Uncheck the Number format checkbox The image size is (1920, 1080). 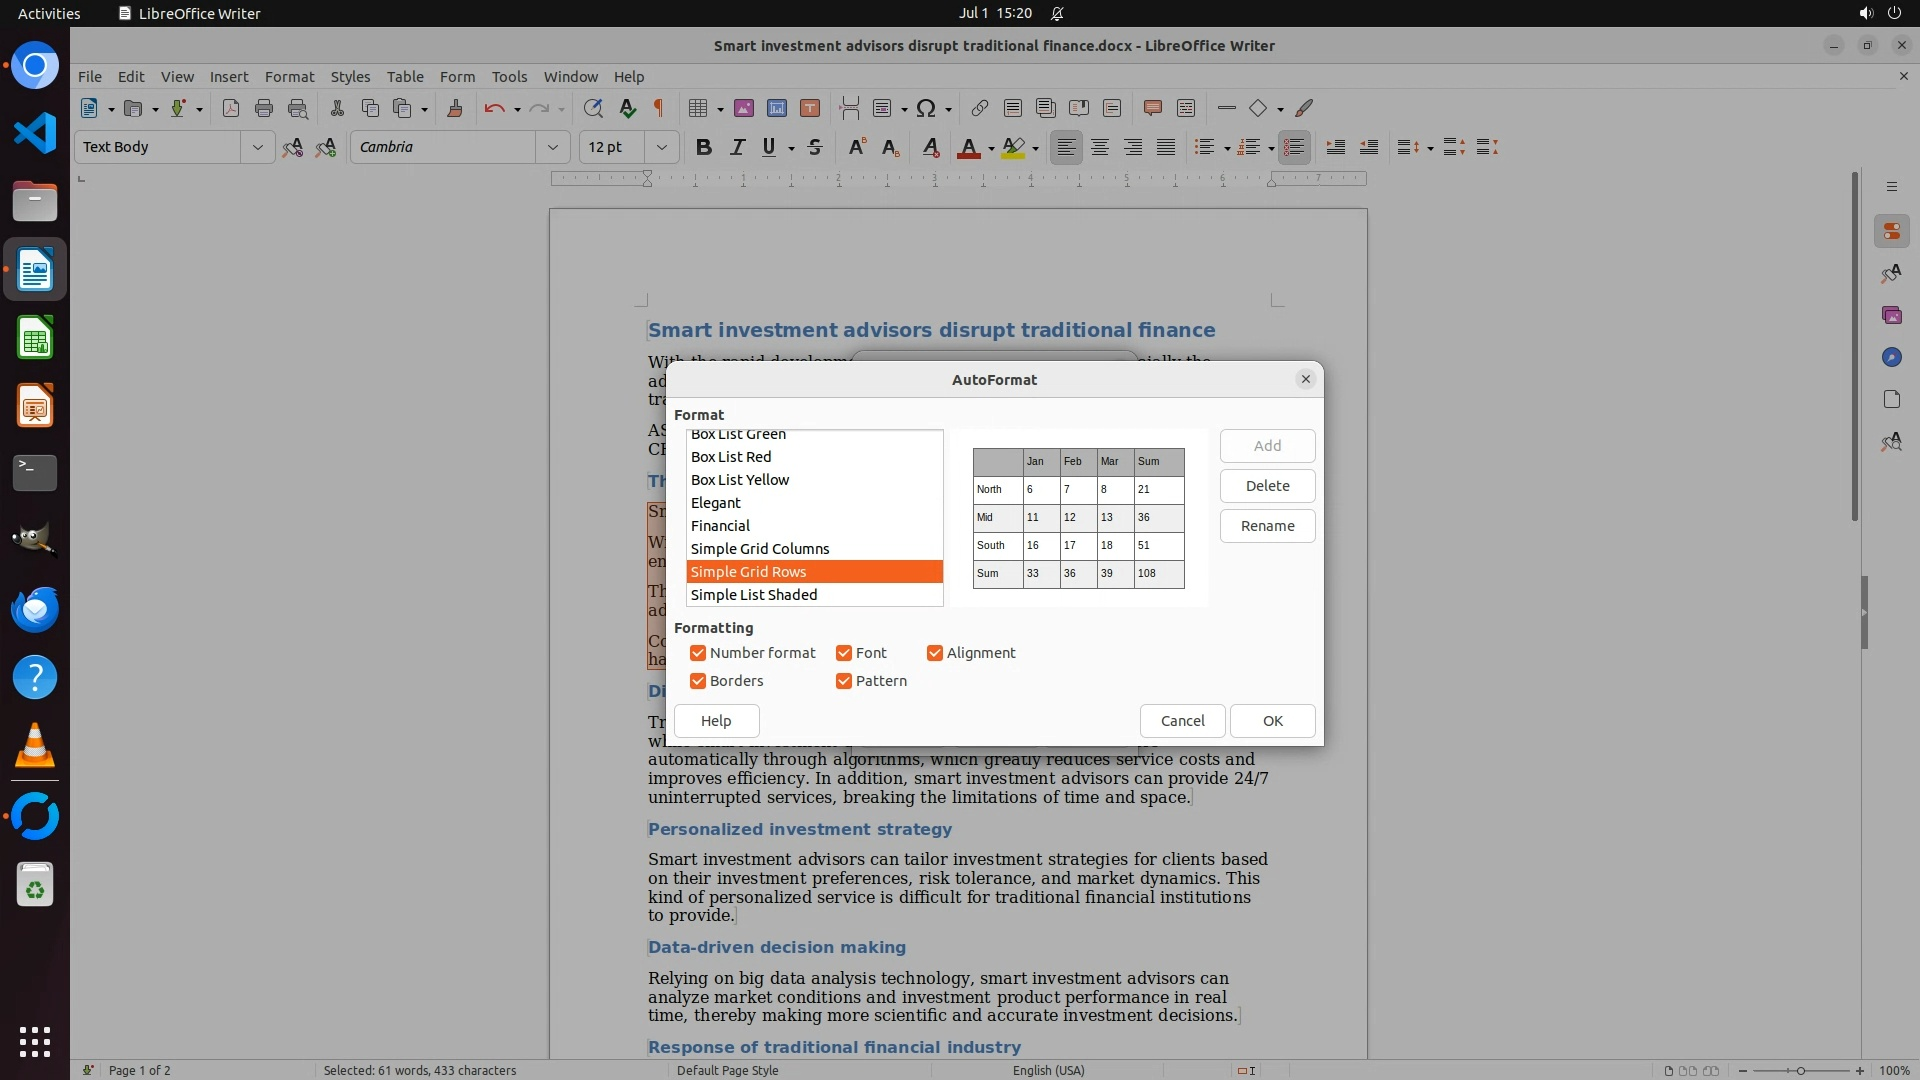(698, 653)
